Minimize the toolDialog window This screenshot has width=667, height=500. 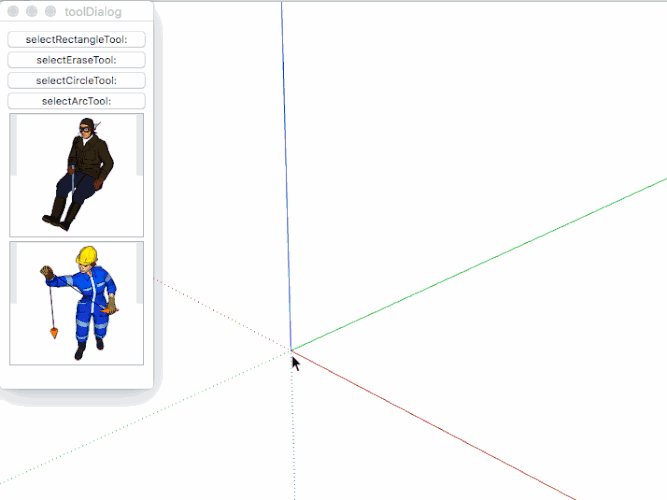(32, 11)
